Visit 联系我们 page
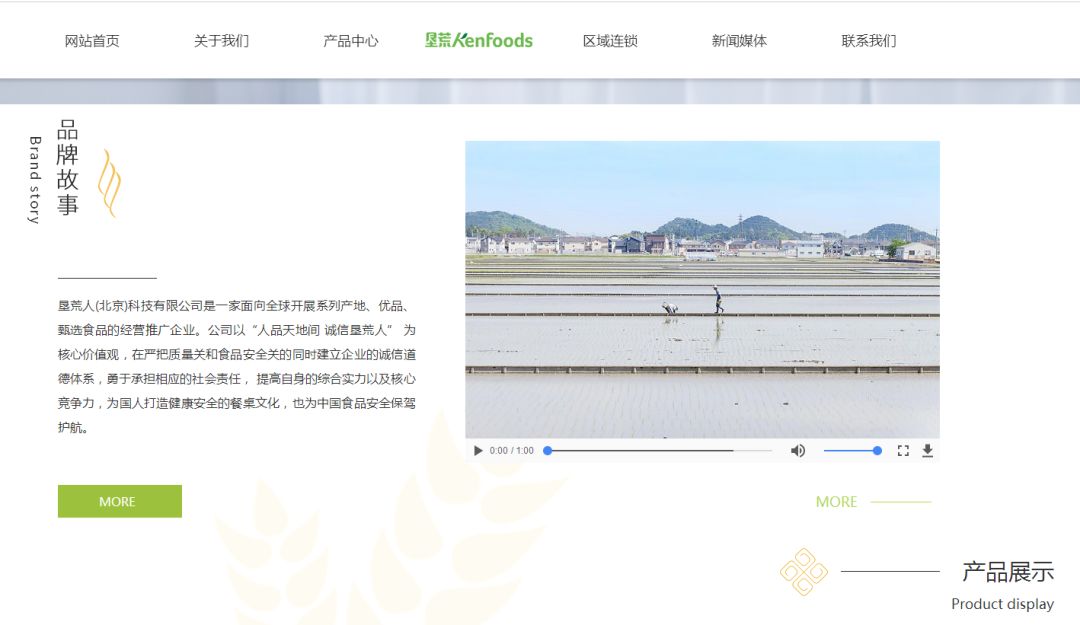Viewport: 1080px width, 625px height. click(869, 41)
